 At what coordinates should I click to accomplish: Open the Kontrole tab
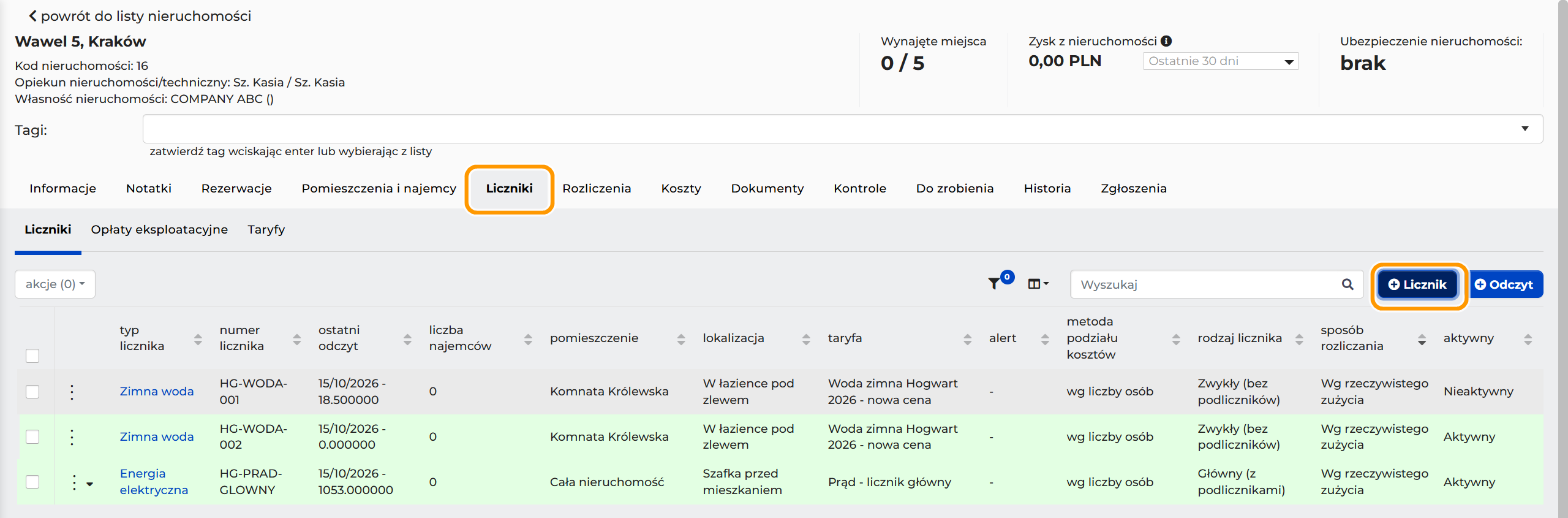[x=860, y=188]
